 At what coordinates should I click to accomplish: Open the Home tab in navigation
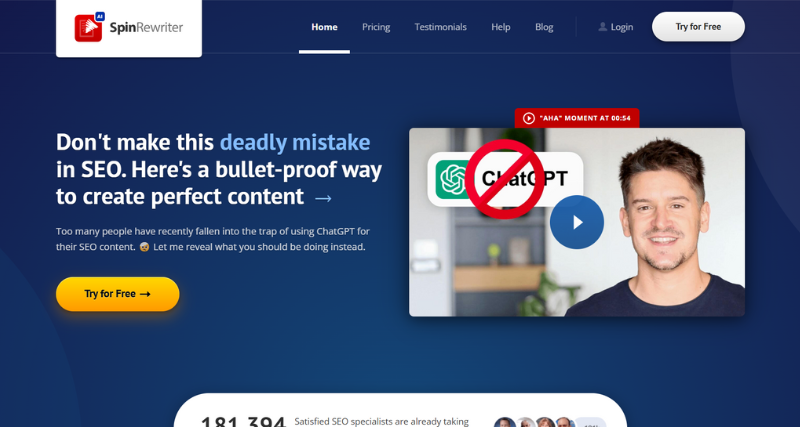pyautogui.click(x=324, y=27)
